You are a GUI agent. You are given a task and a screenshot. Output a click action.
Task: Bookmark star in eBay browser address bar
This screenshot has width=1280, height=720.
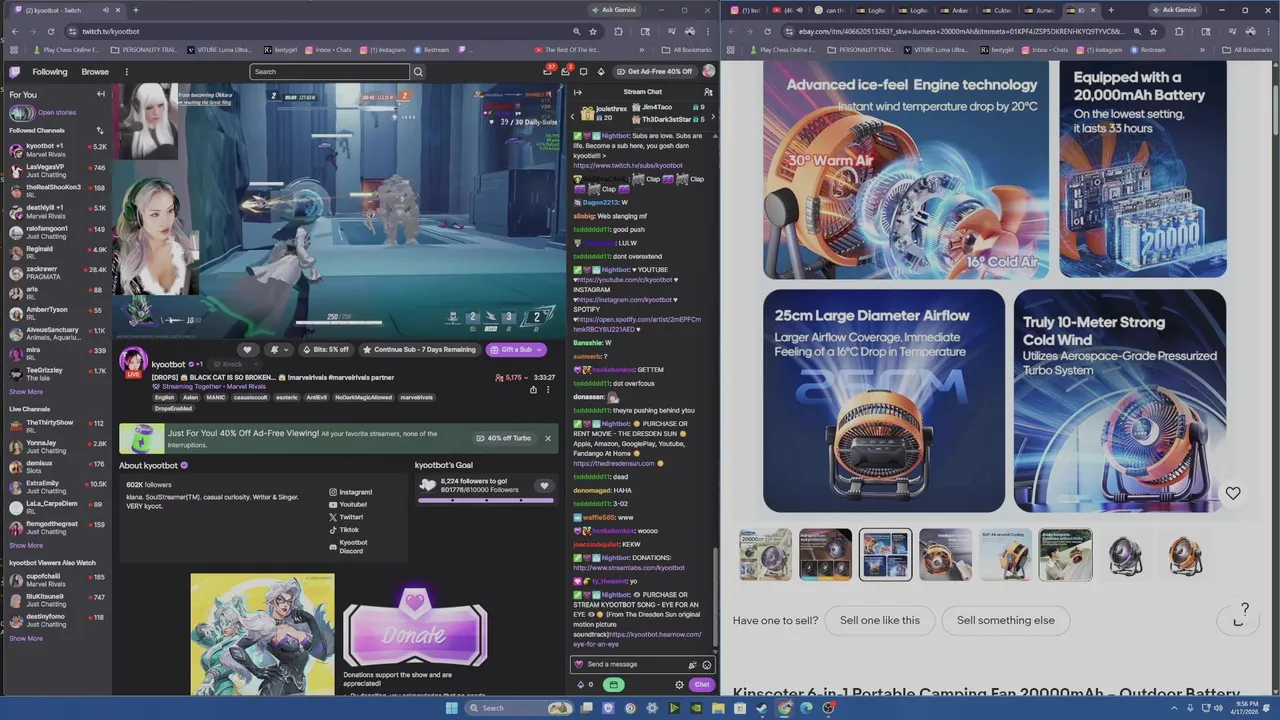coord(1153,31)
